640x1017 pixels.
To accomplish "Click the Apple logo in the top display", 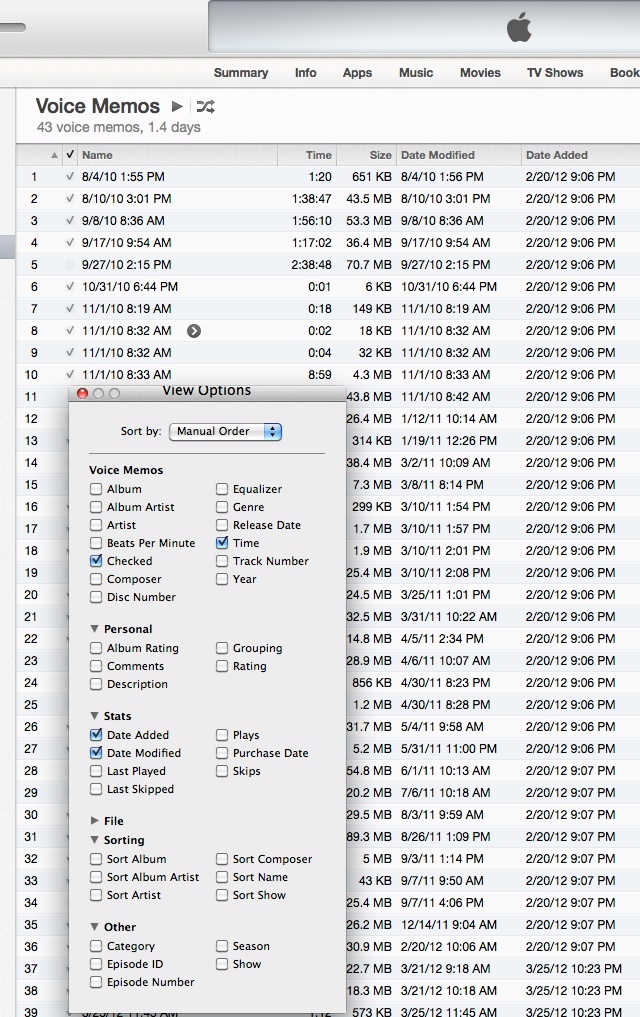I will coord(518,28).
